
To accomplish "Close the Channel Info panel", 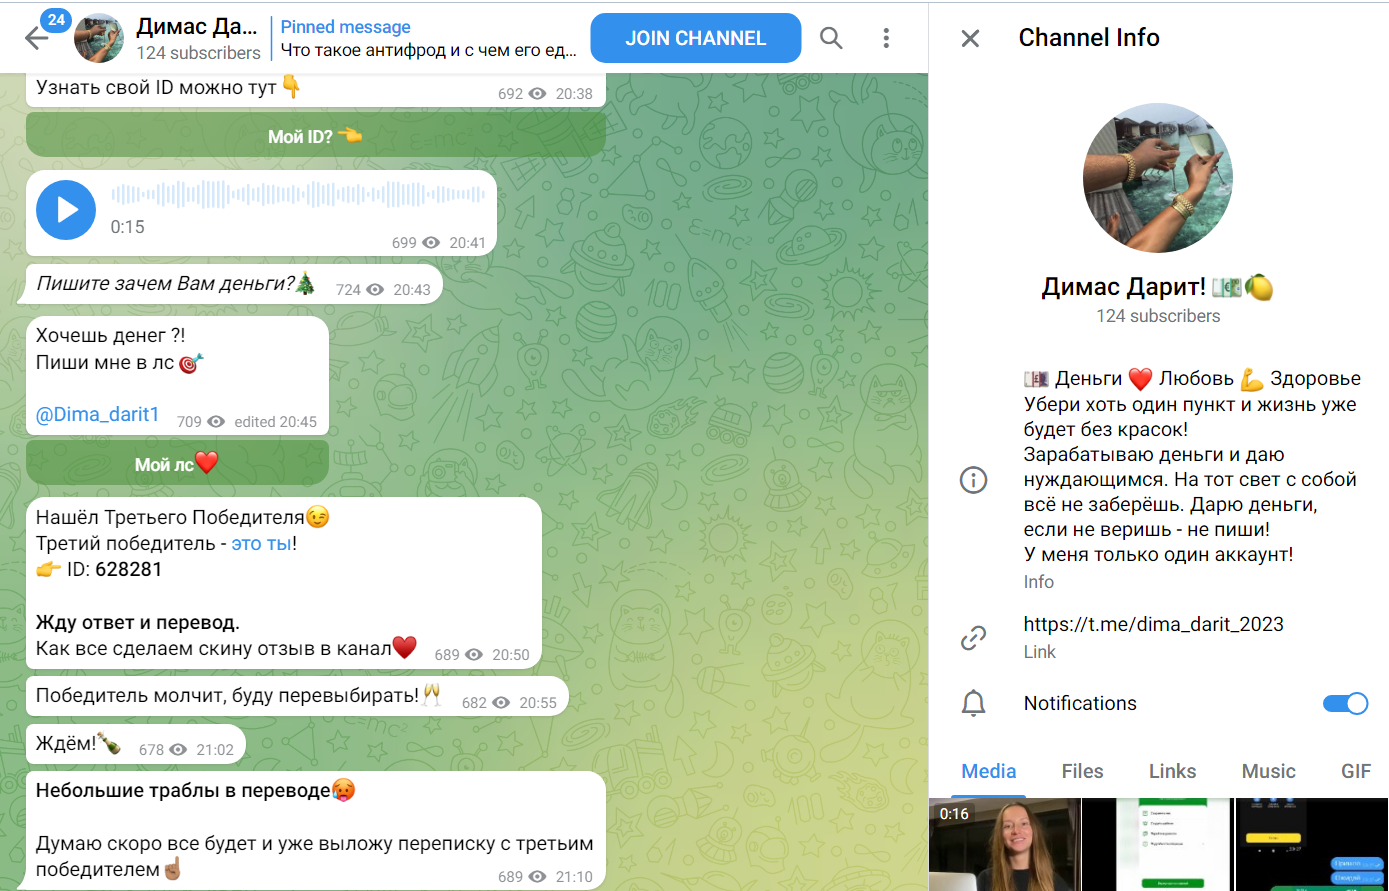I will (970, 38).
